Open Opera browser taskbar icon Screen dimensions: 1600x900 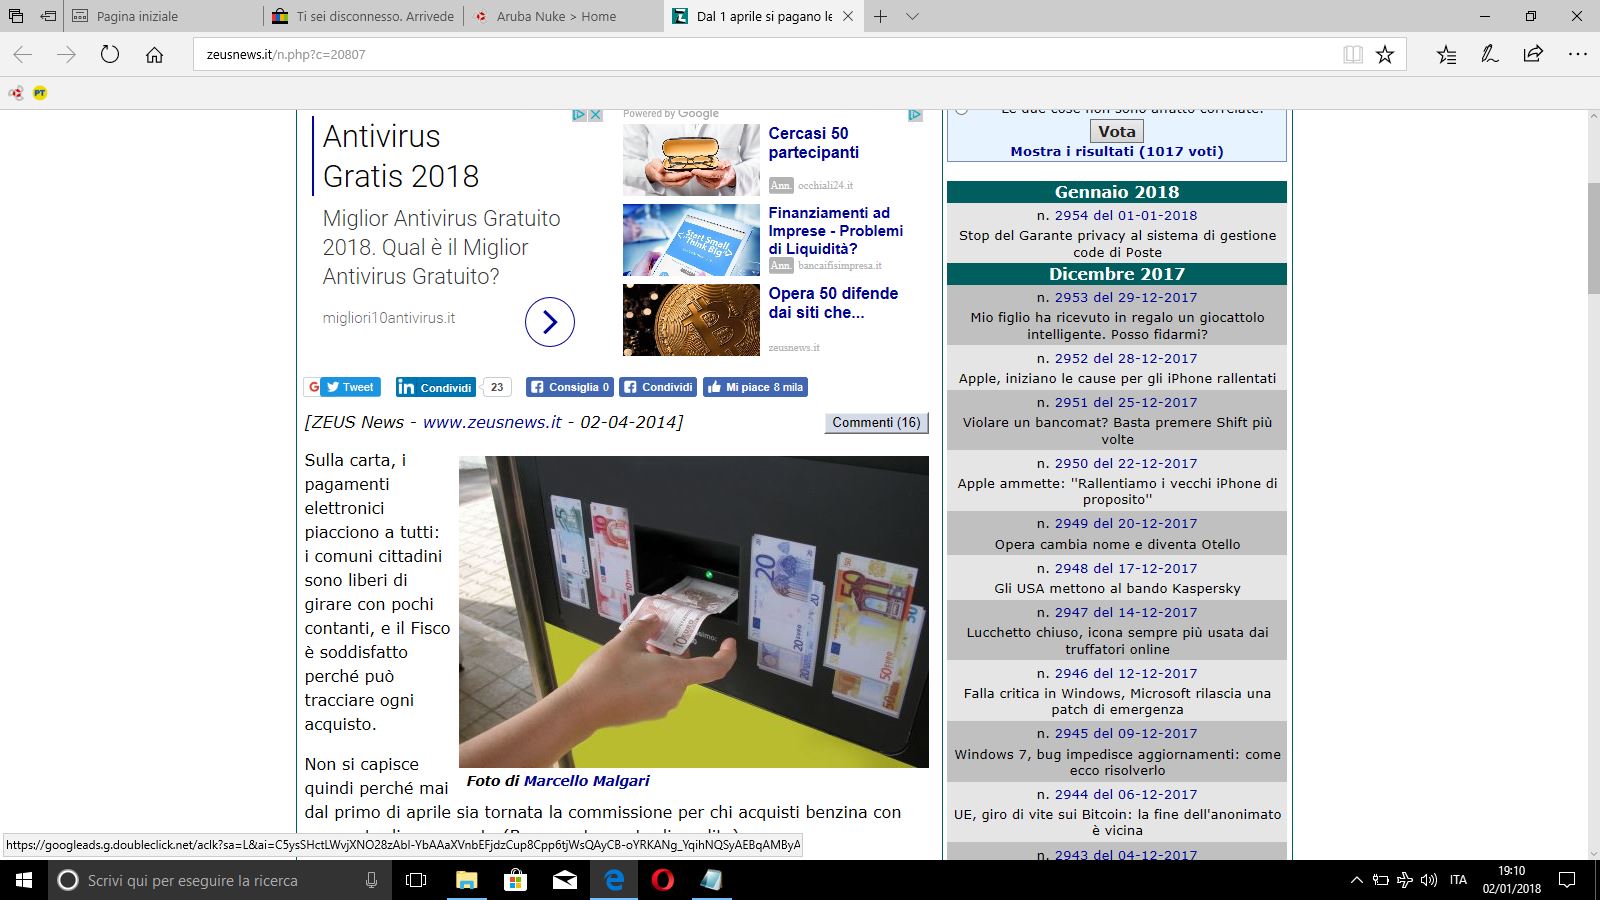pos(662,880)
